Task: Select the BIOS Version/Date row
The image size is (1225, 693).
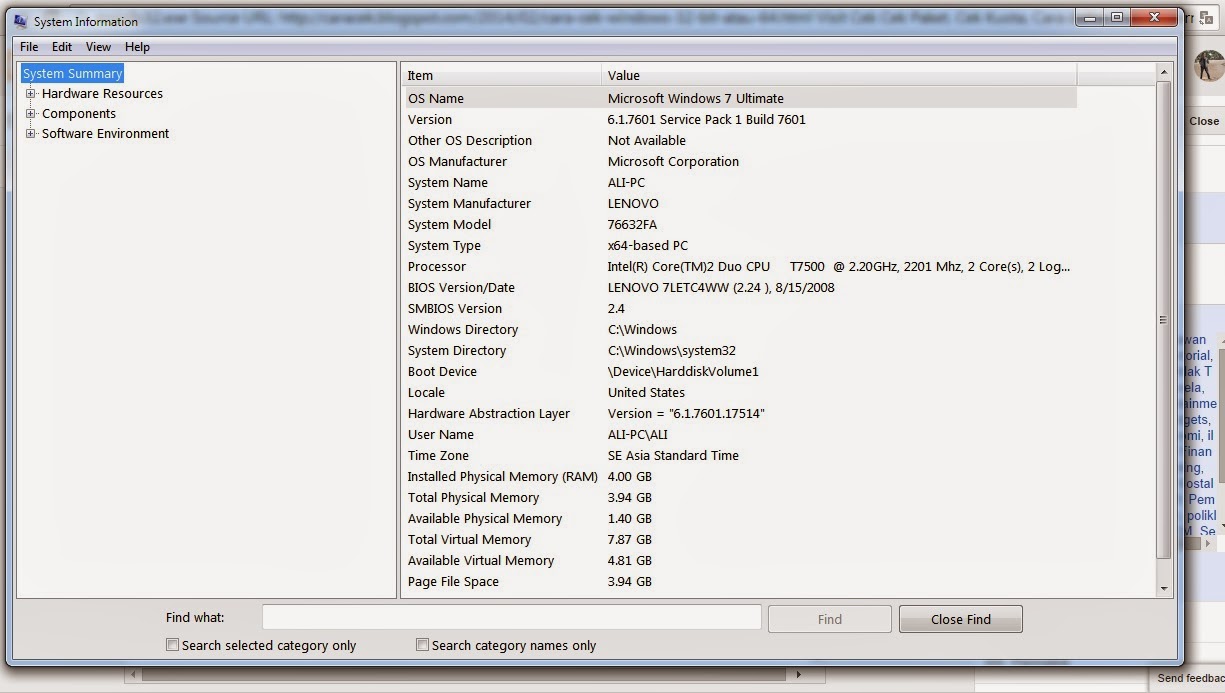Action: (x=739, y=287)
